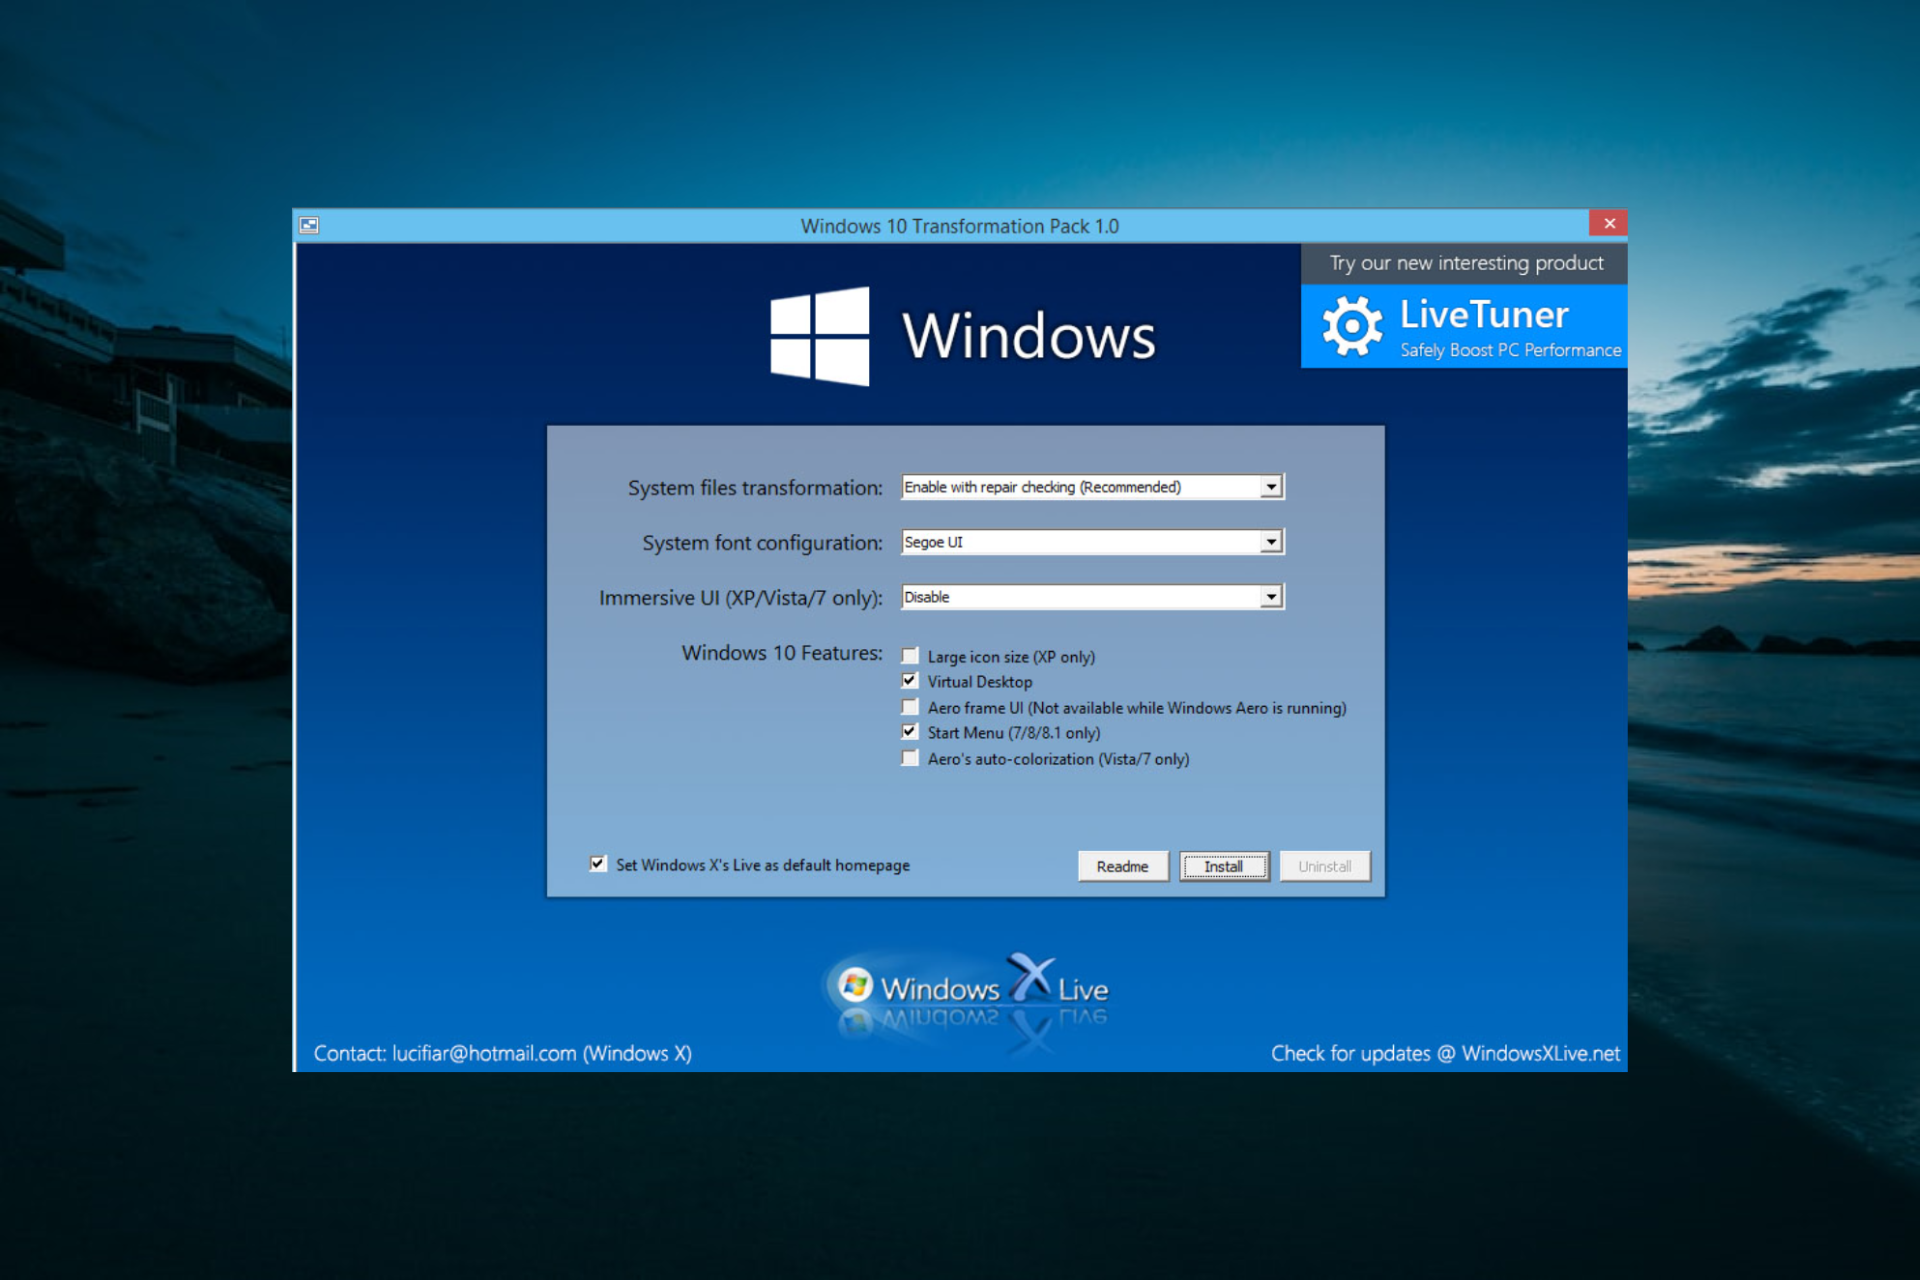Click the window system icon in title bar

click(x=309, y=225)
